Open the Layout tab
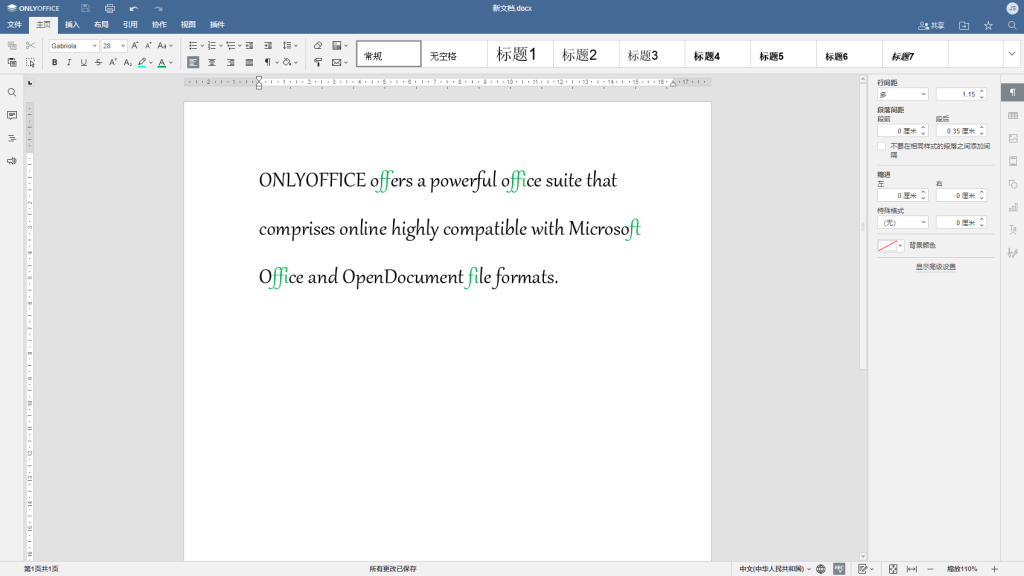This screenshot has height=576, width=1024. (x=101, y=25)
